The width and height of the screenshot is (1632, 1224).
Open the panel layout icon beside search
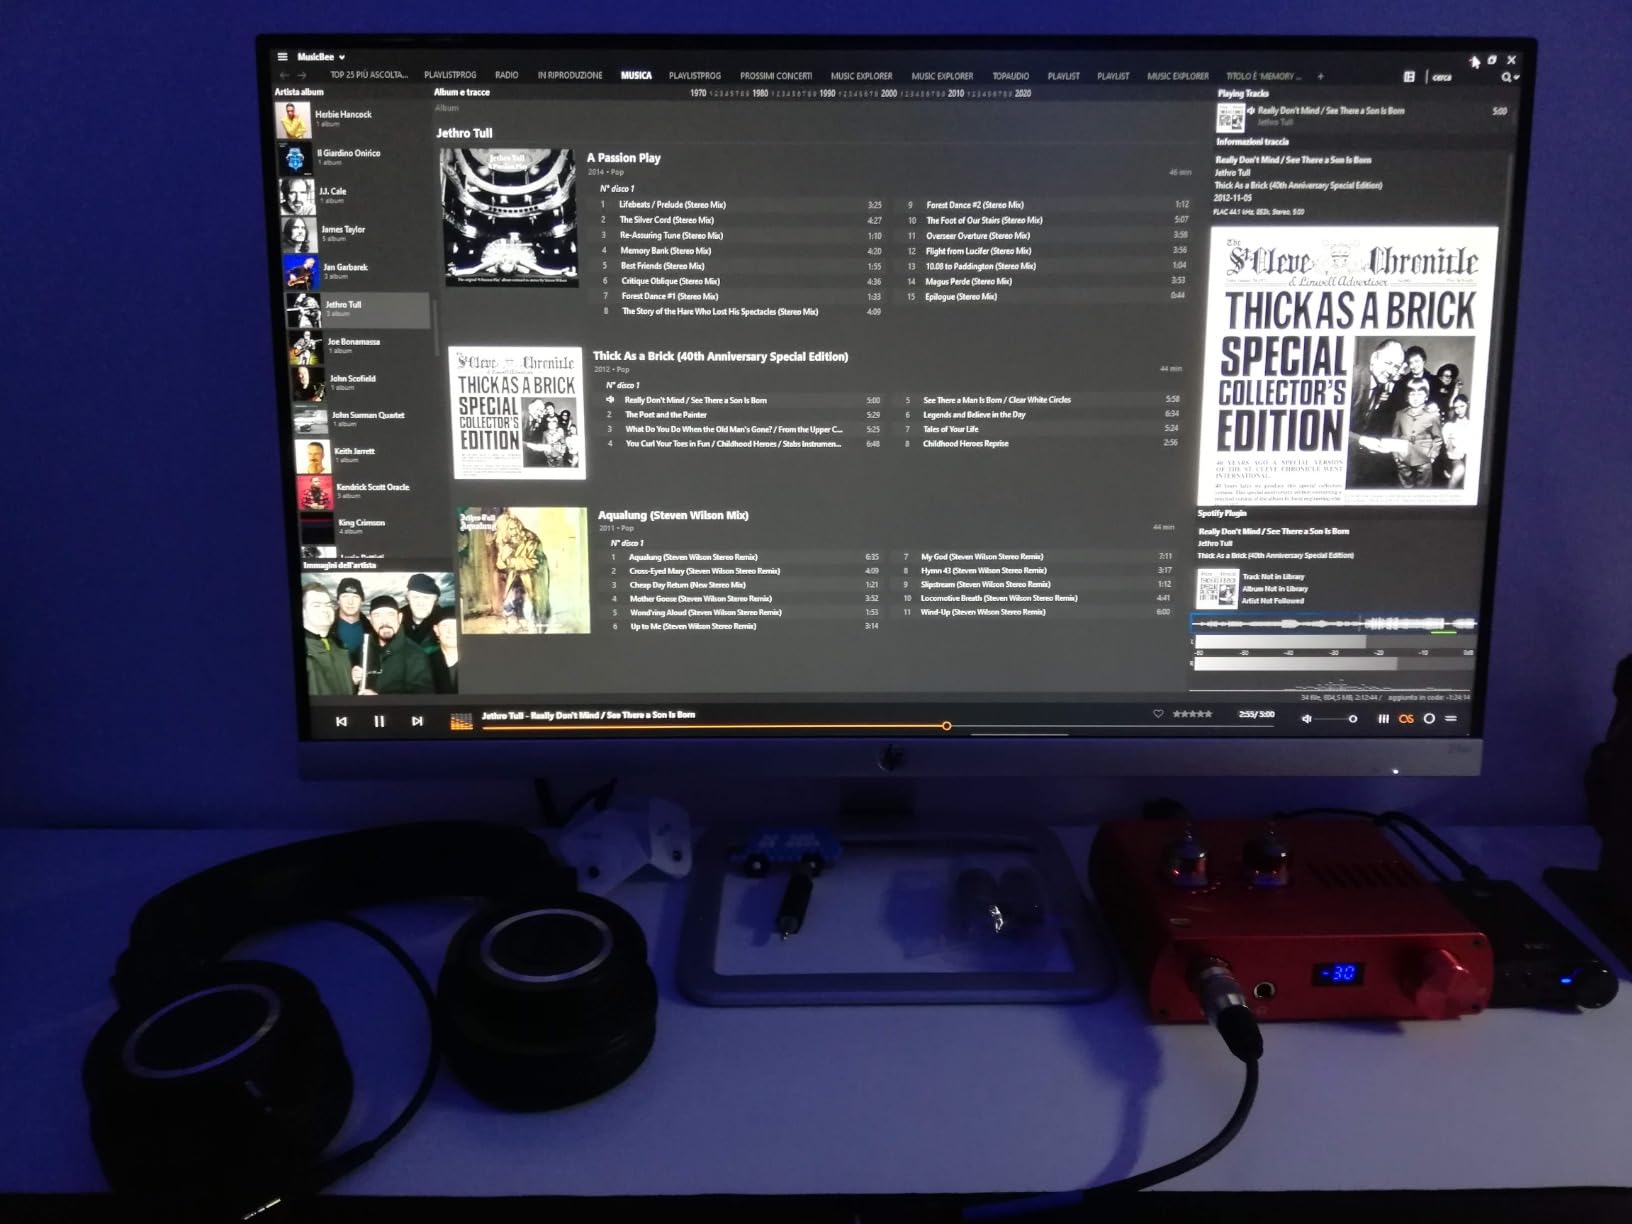[1409, 76]
